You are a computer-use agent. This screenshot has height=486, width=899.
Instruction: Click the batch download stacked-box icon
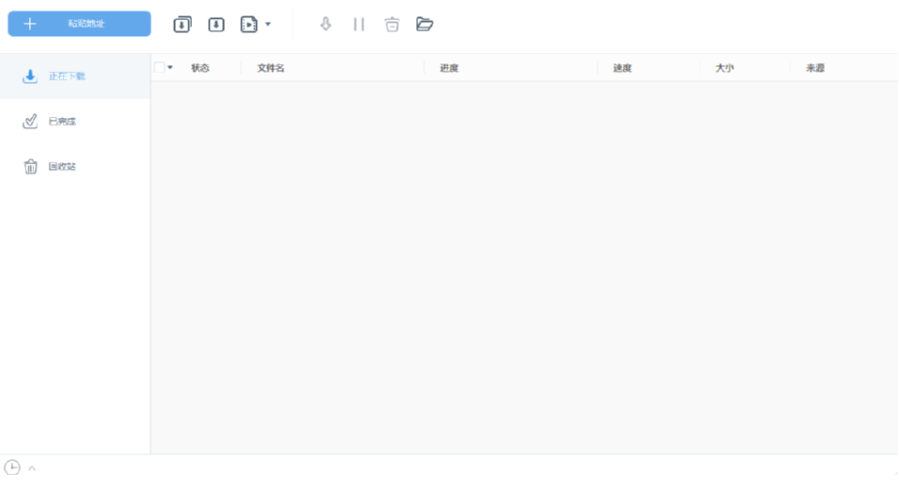[182, 24]
